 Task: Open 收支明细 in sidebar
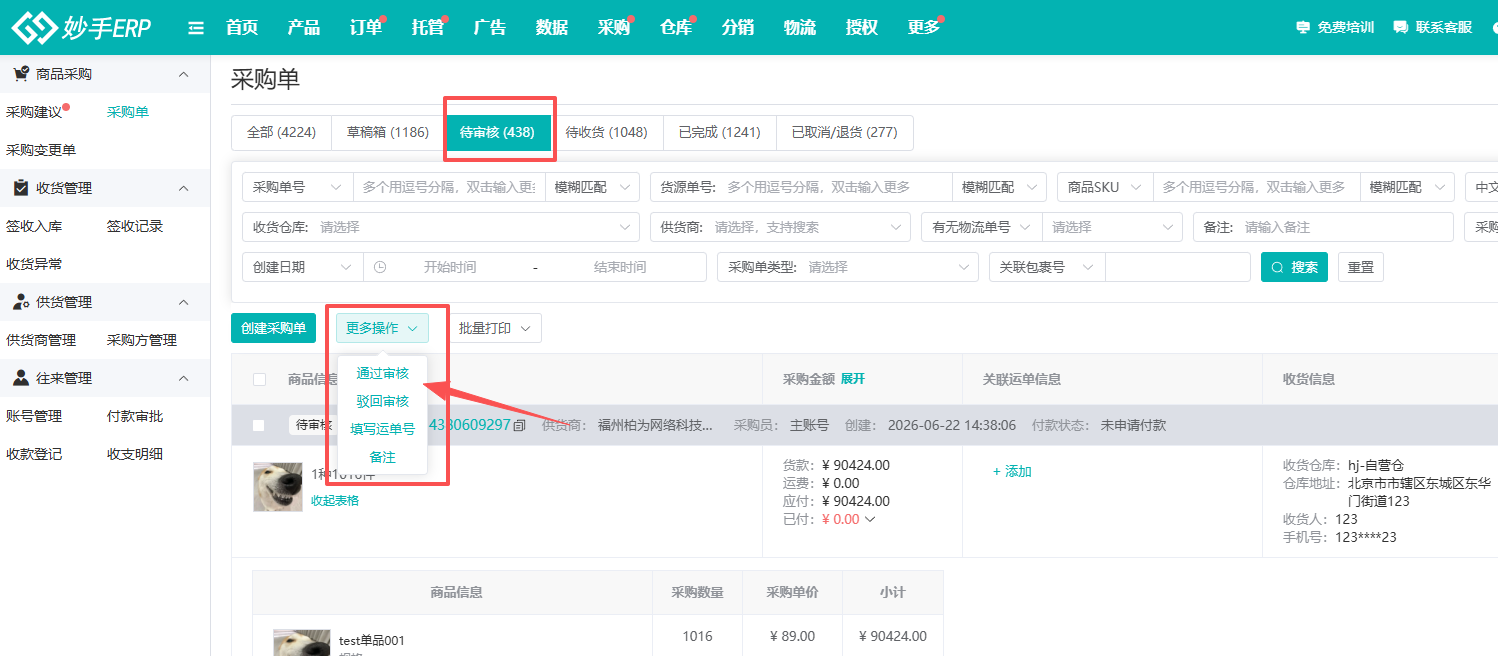pos(135,455)
